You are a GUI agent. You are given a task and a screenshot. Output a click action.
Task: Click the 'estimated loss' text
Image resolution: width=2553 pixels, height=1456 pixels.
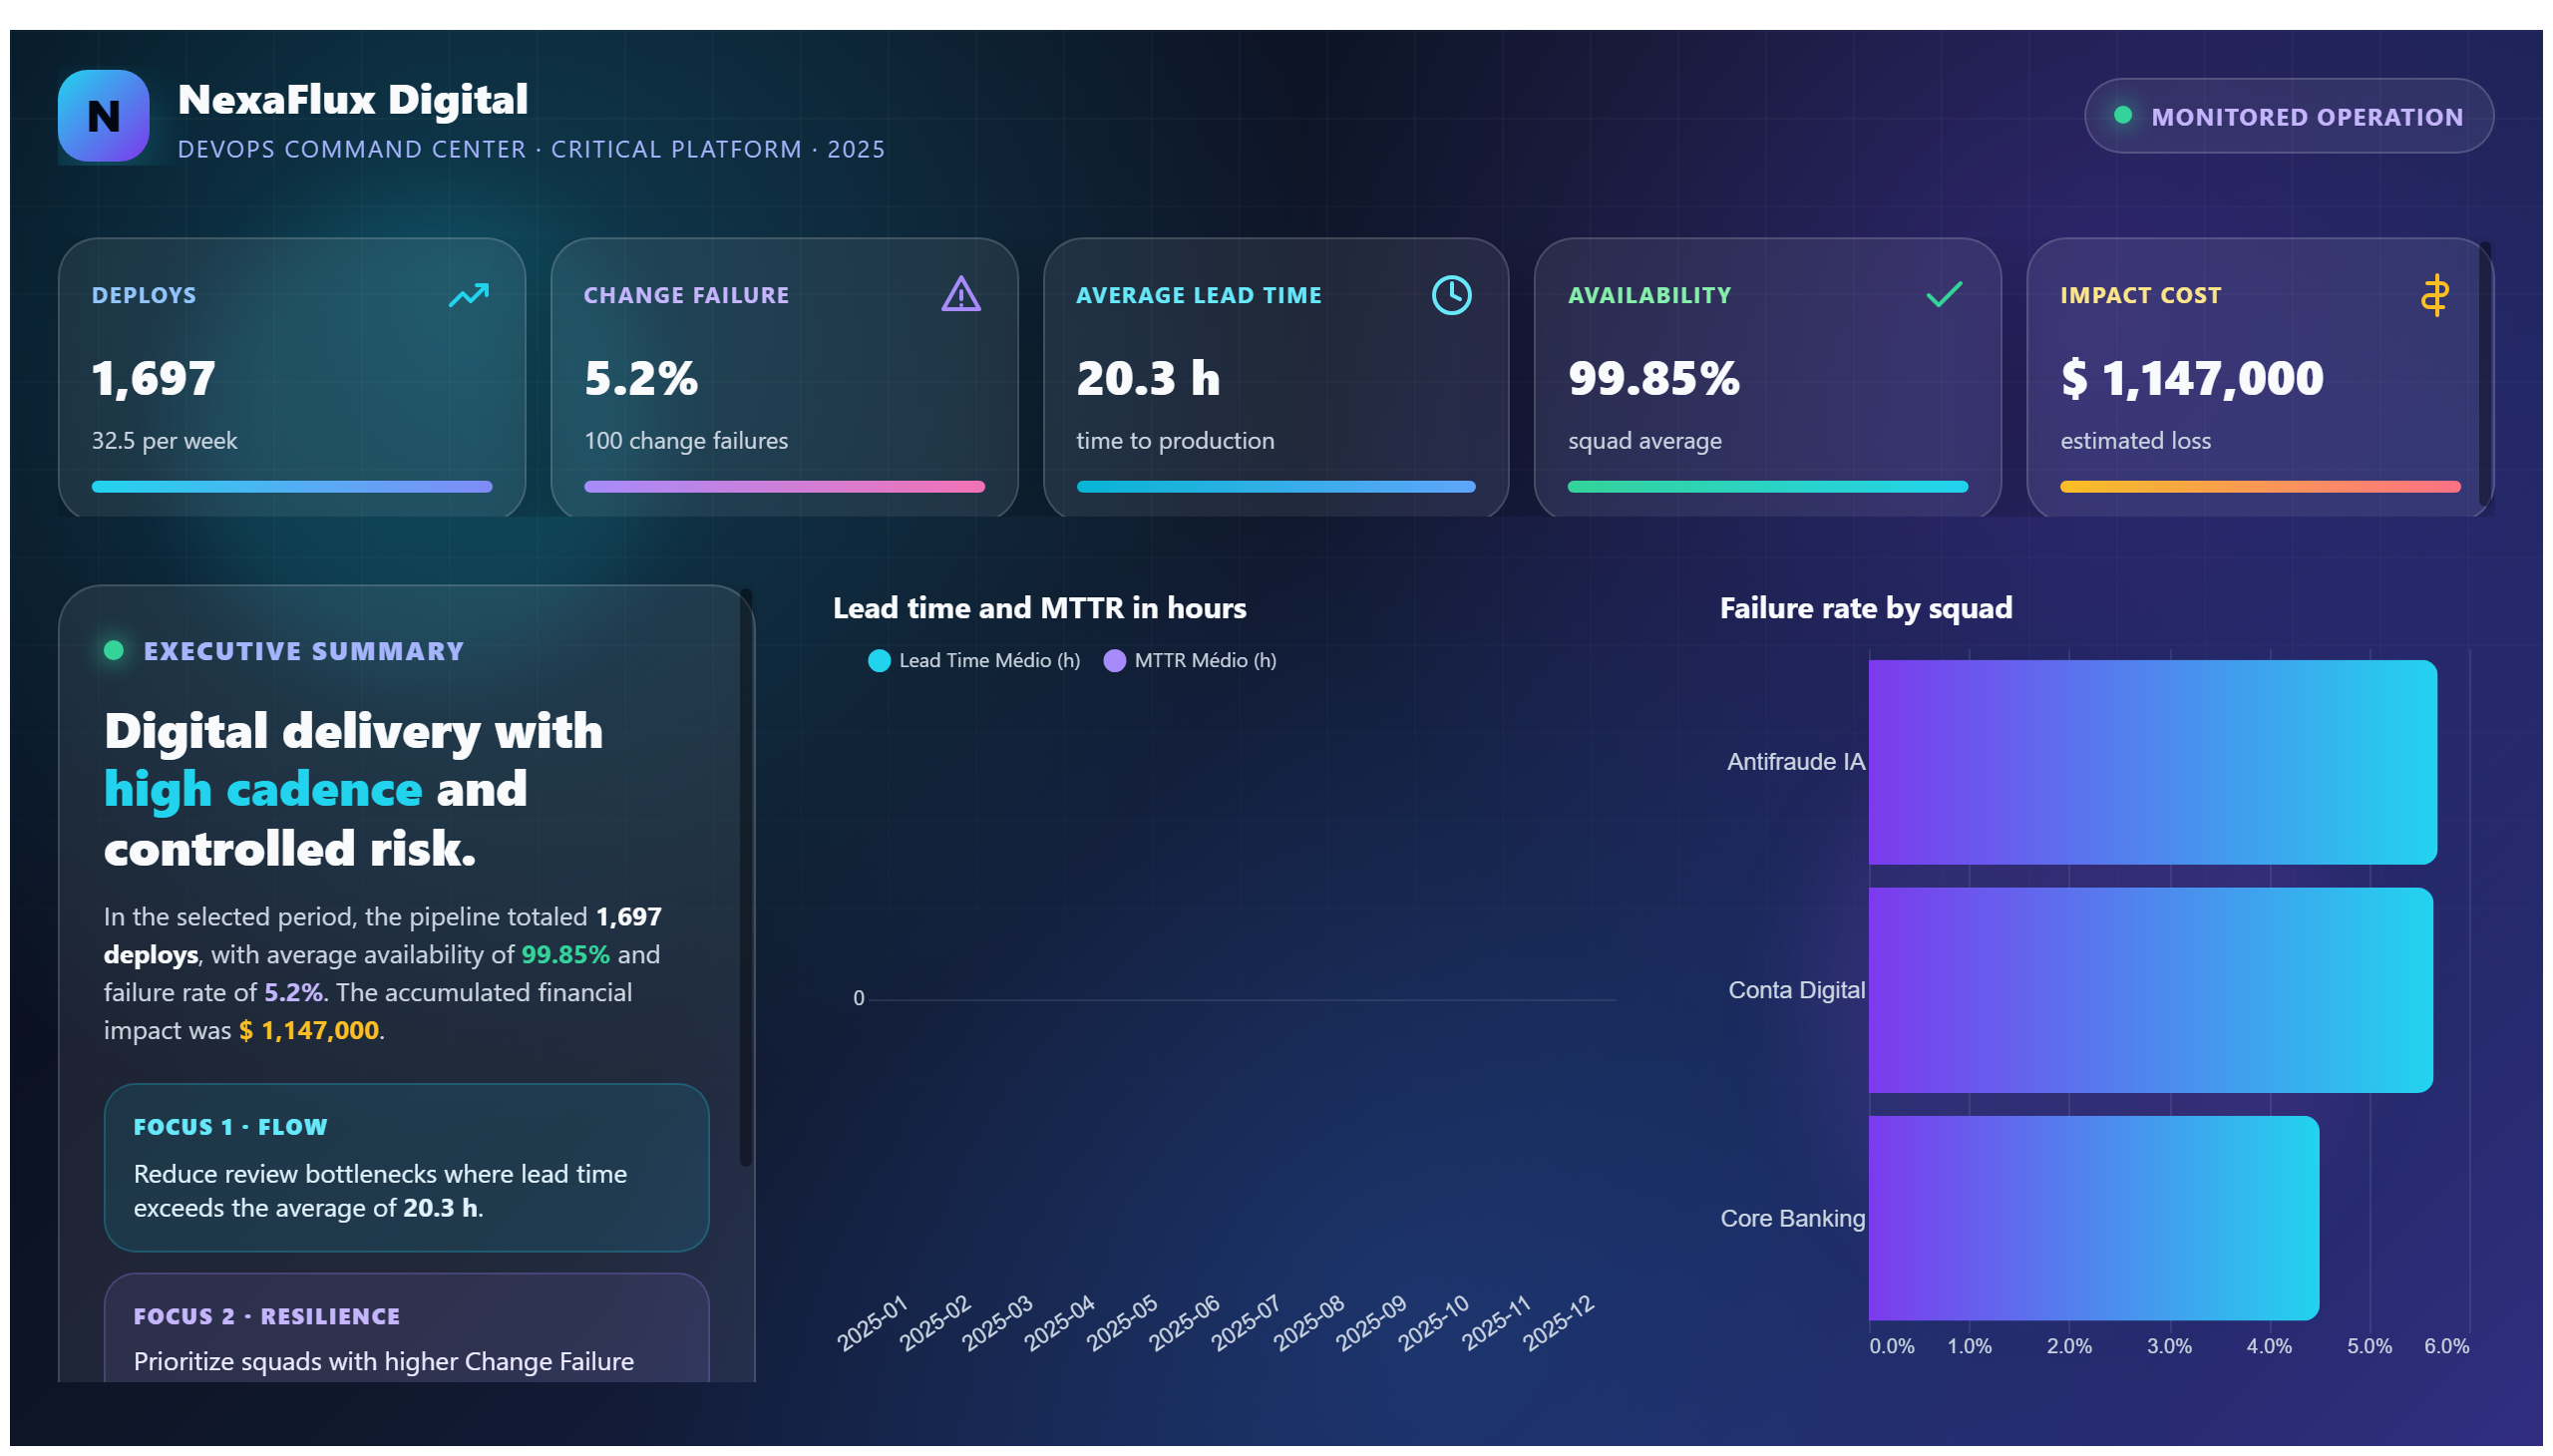[x=2135, y=441]
